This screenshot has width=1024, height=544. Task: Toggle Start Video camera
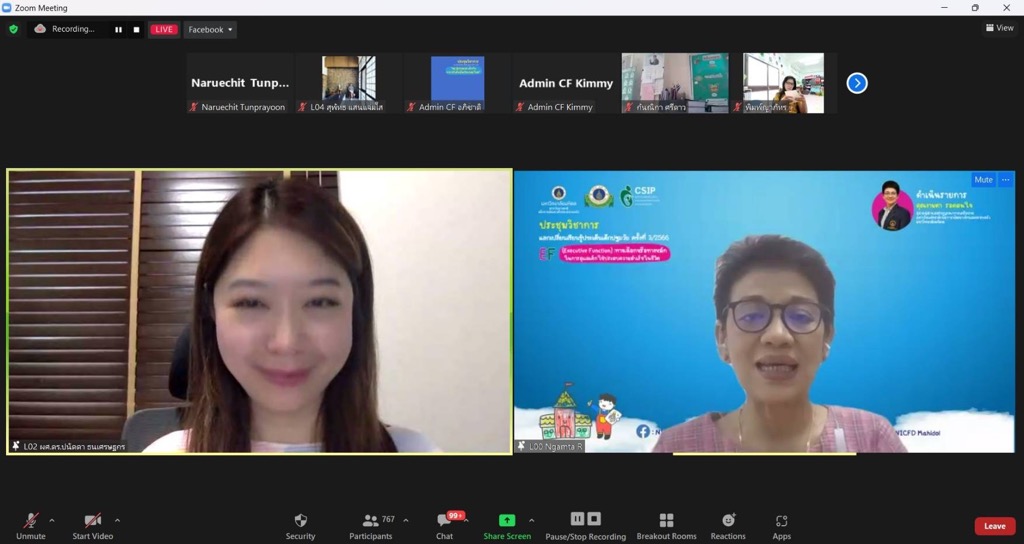coord(92,526)
